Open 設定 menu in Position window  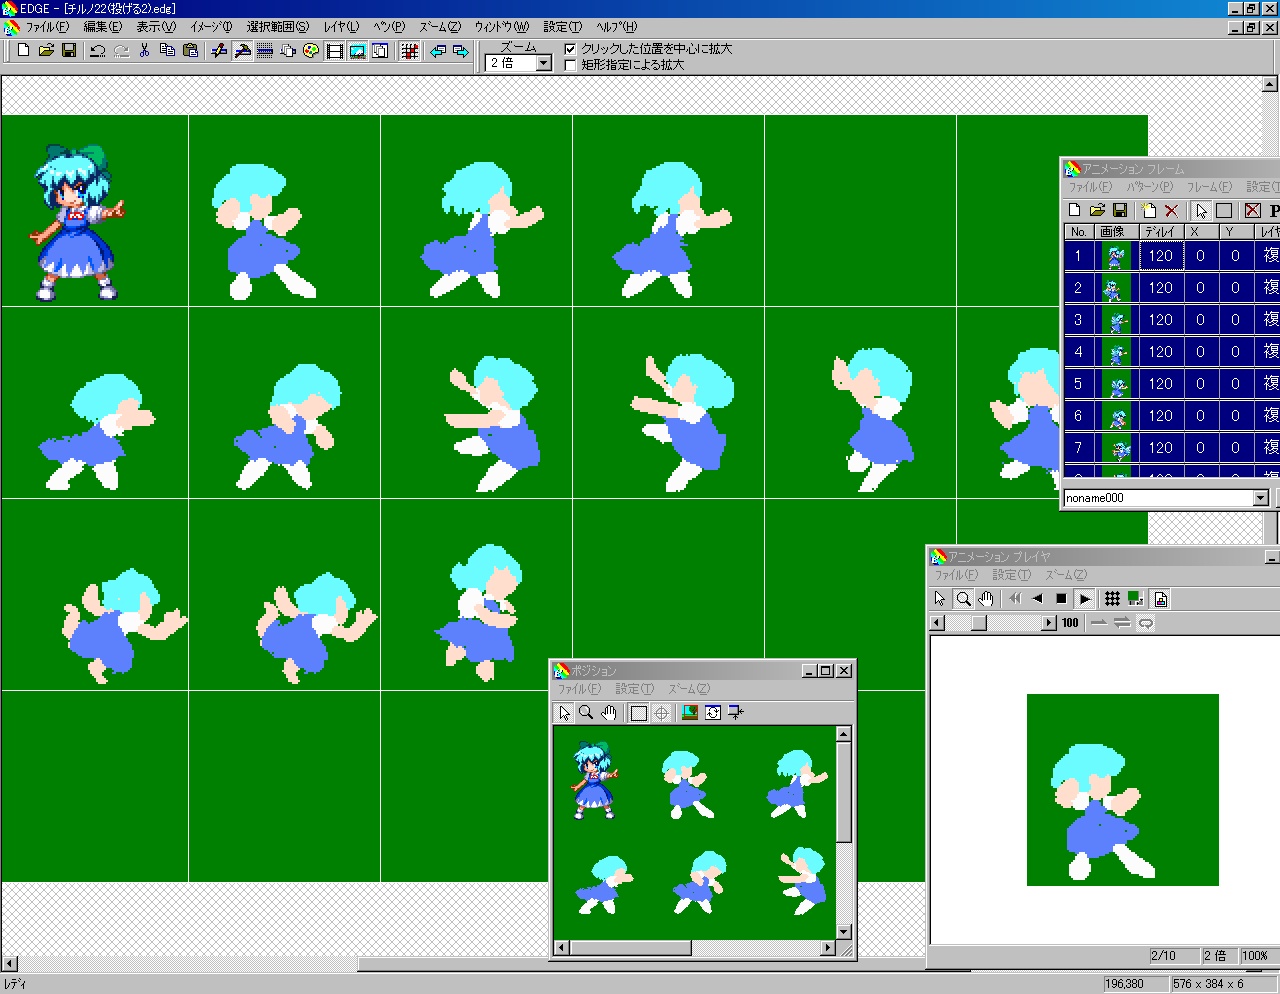(634, 689)
